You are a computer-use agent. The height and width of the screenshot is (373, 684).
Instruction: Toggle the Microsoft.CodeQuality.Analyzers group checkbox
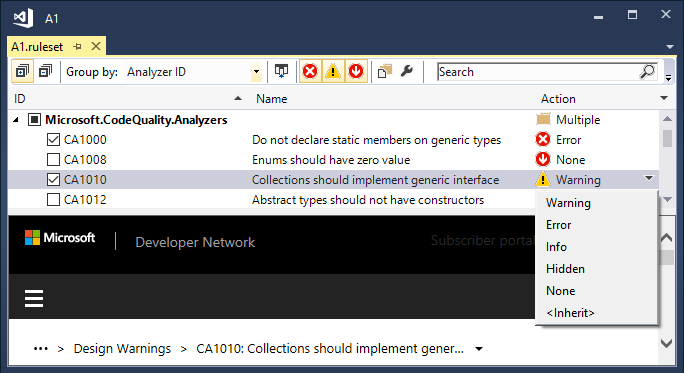pos(34,120)
